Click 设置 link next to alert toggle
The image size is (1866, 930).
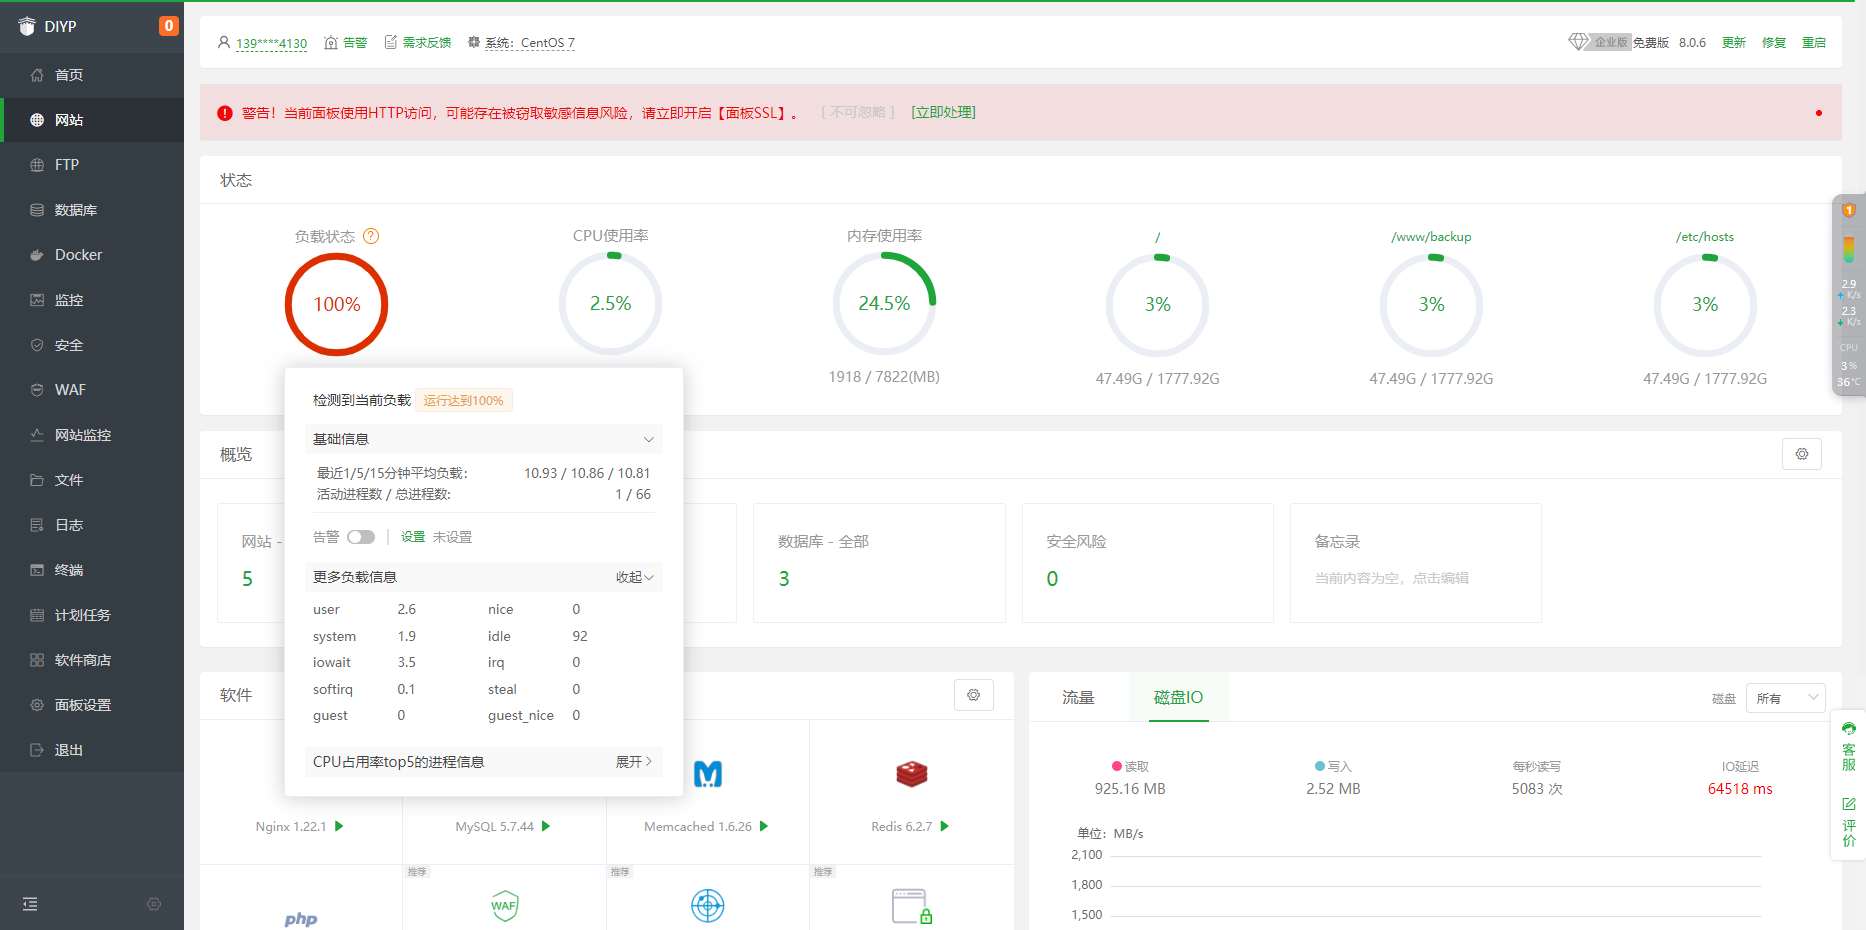point(413,537)
